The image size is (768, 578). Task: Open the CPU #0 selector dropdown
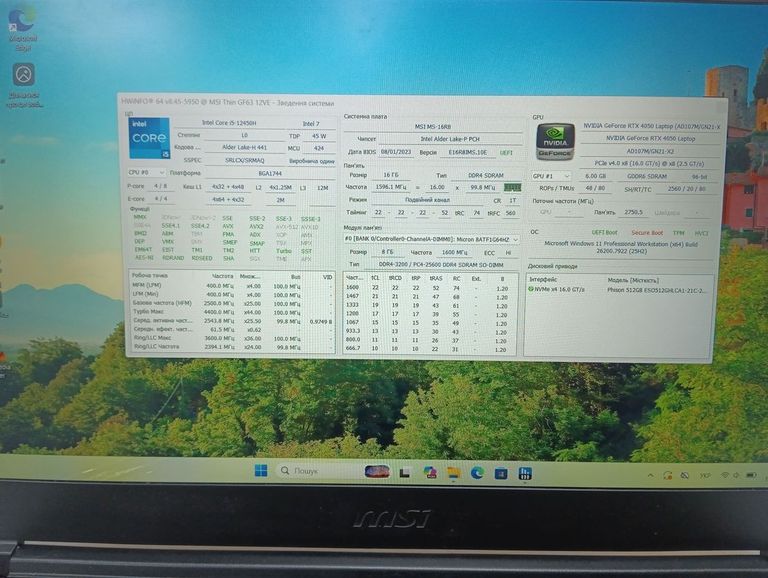coord(146,173)
